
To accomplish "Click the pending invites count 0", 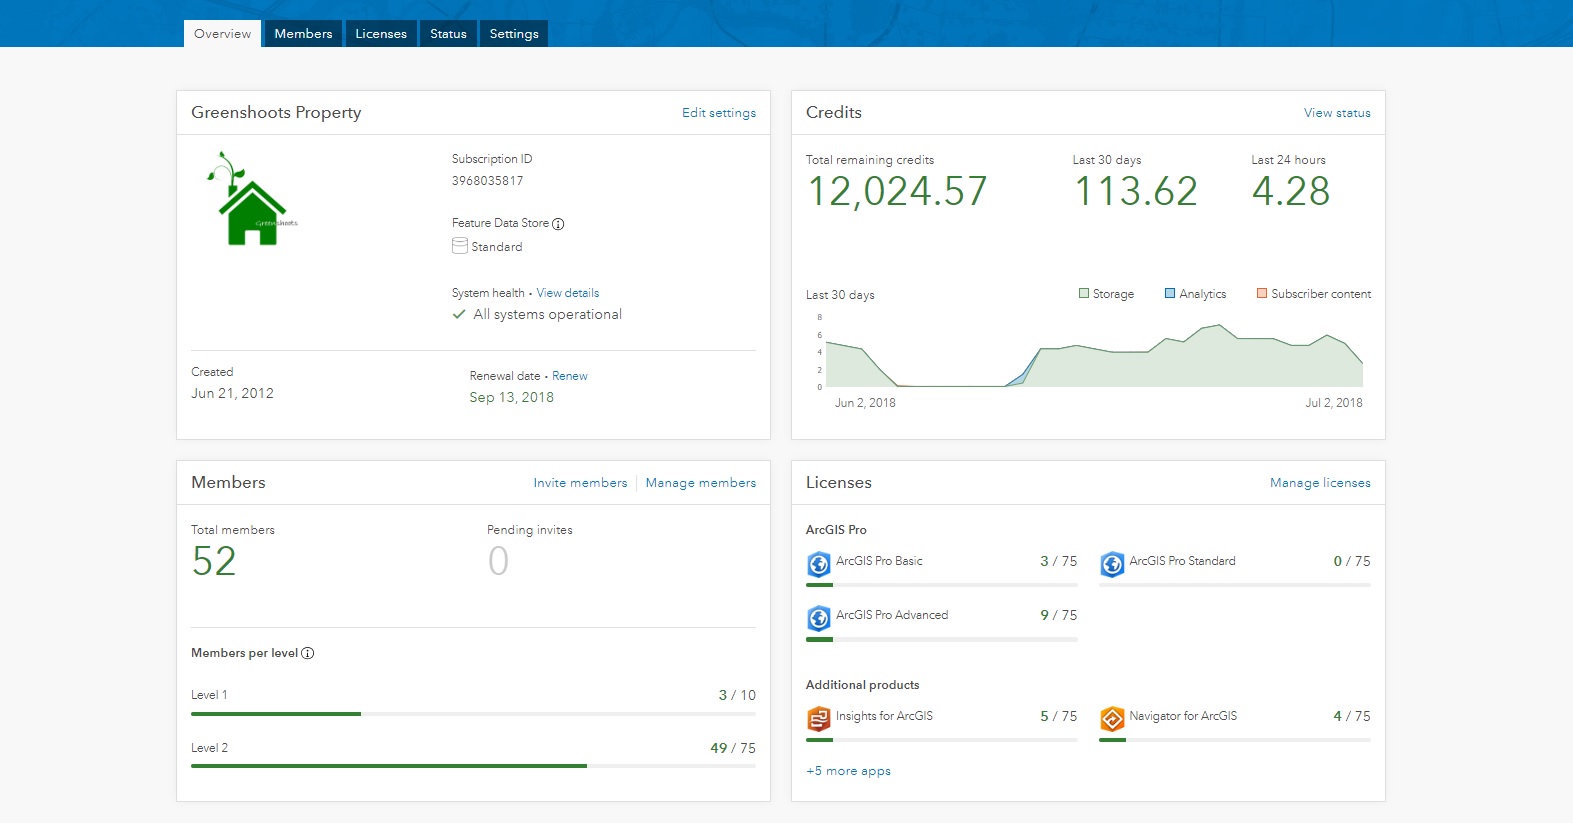I will pyautogui.click(x=498, y=561).
